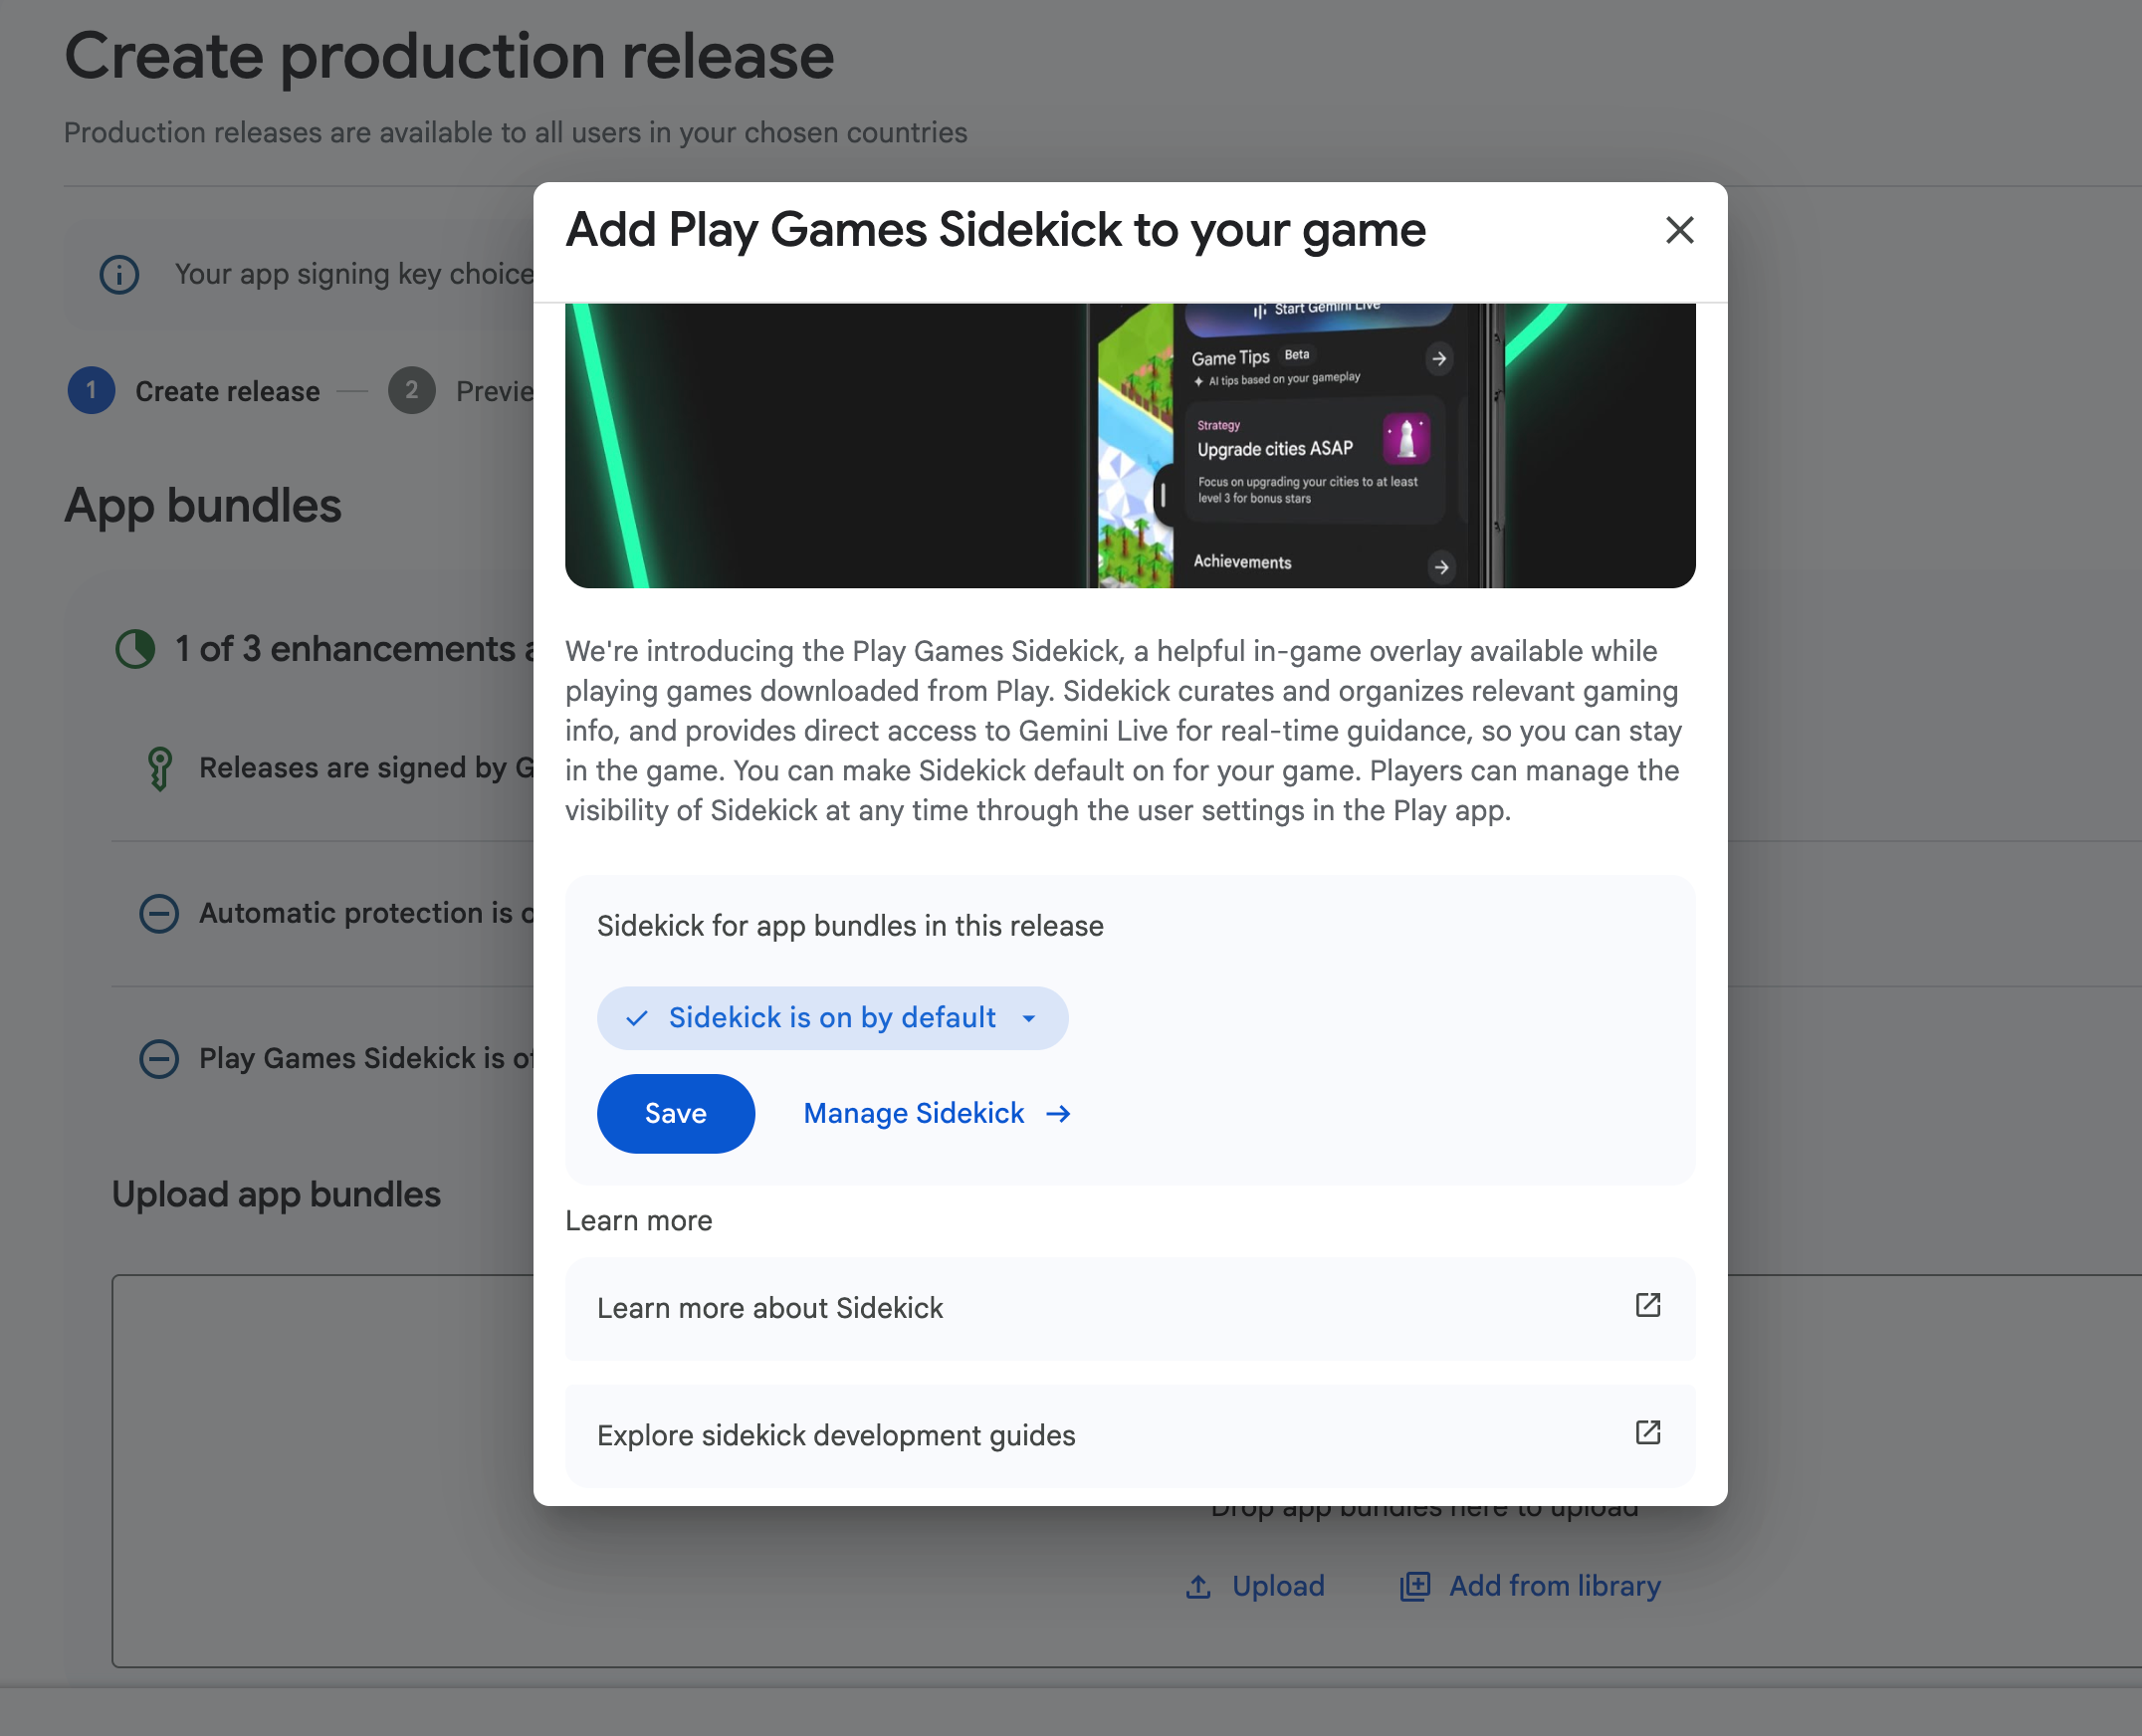Click the Add from library button
The image size is (2142, 1736).
(x=1530, y=1586)
